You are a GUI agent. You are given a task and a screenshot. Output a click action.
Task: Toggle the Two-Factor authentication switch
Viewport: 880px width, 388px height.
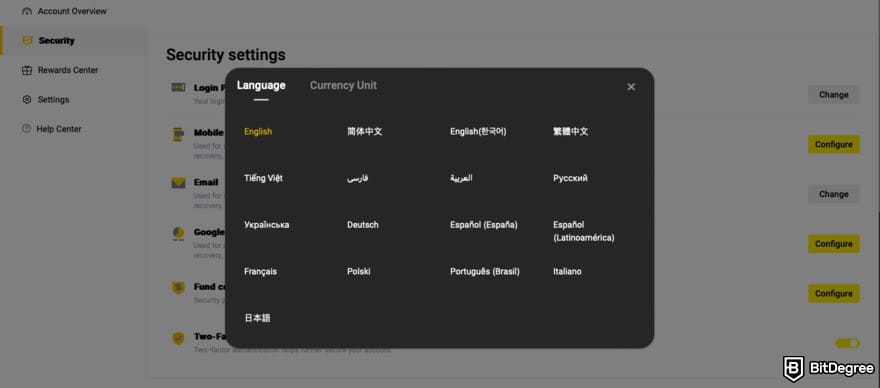pyautogui.click(x=847, y=343)
